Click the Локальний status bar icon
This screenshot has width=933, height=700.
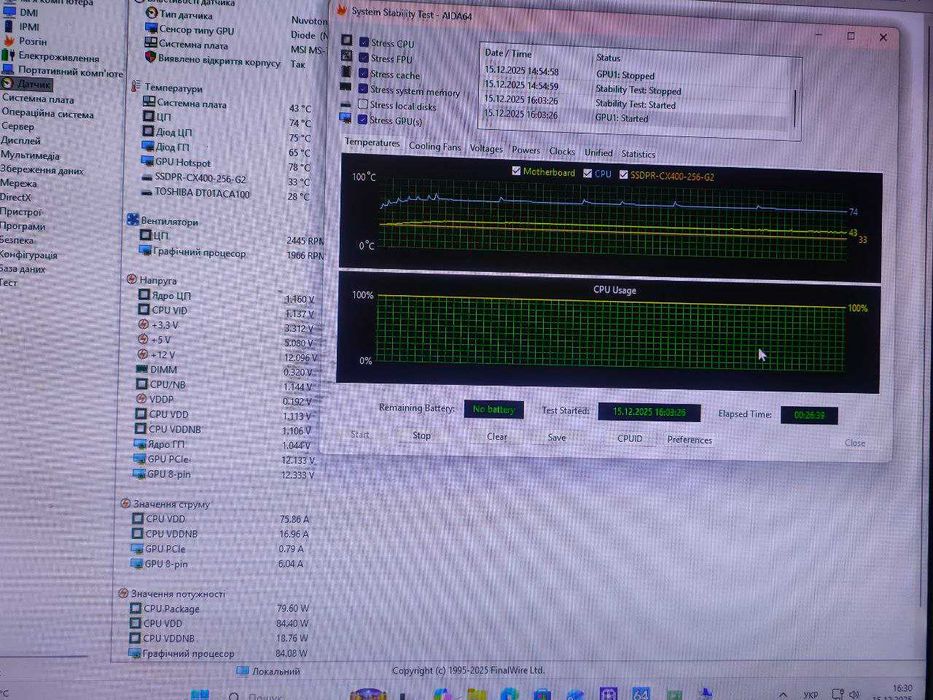pyautogui.click(x=243, y=671)
